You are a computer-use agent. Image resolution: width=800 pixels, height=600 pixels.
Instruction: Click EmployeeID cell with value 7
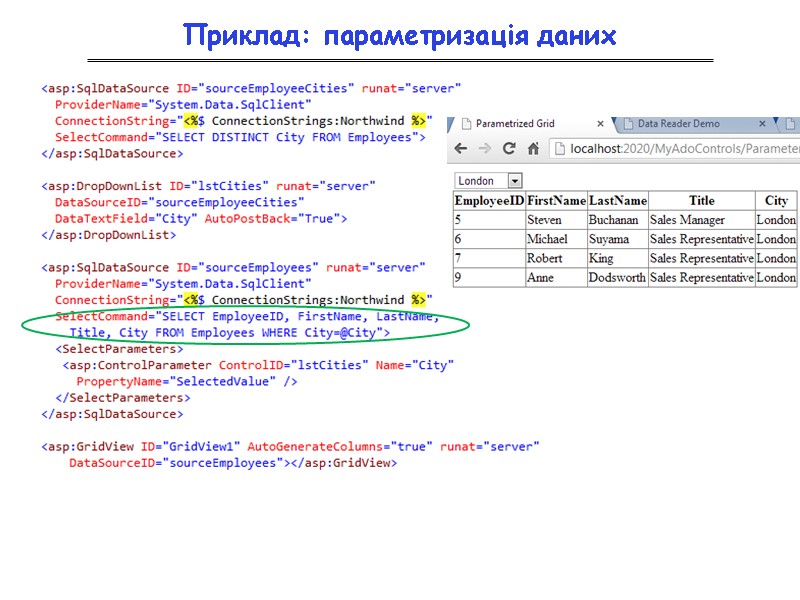point(489,258)
